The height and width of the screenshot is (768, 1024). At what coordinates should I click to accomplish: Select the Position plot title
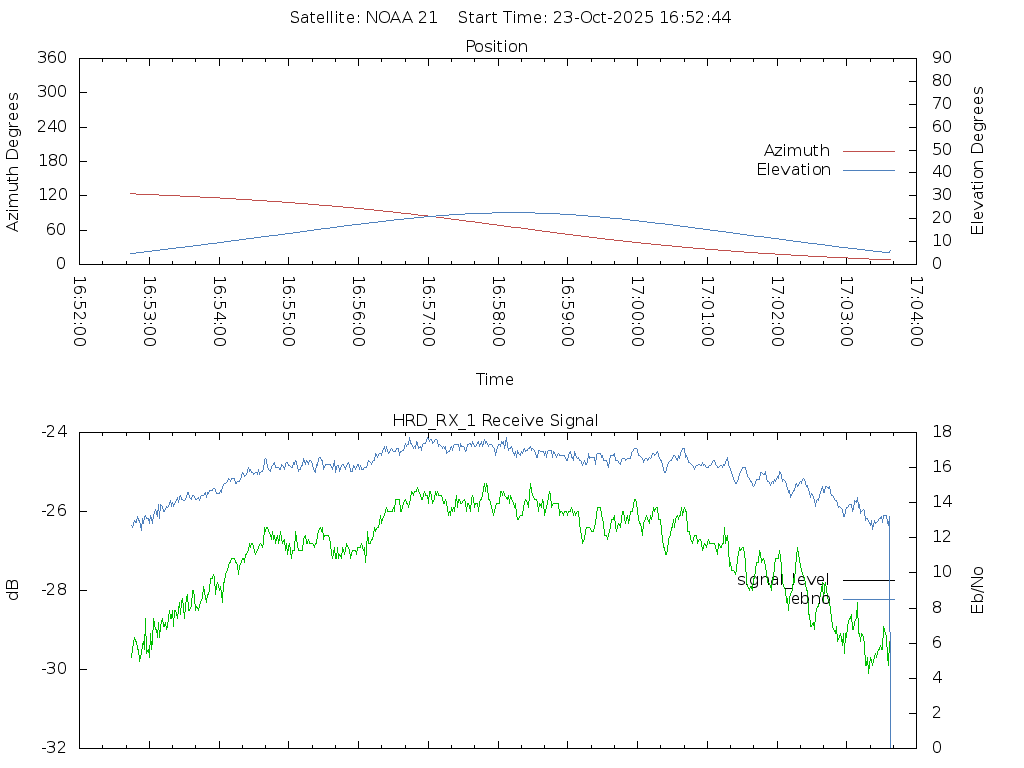[496, 47]
